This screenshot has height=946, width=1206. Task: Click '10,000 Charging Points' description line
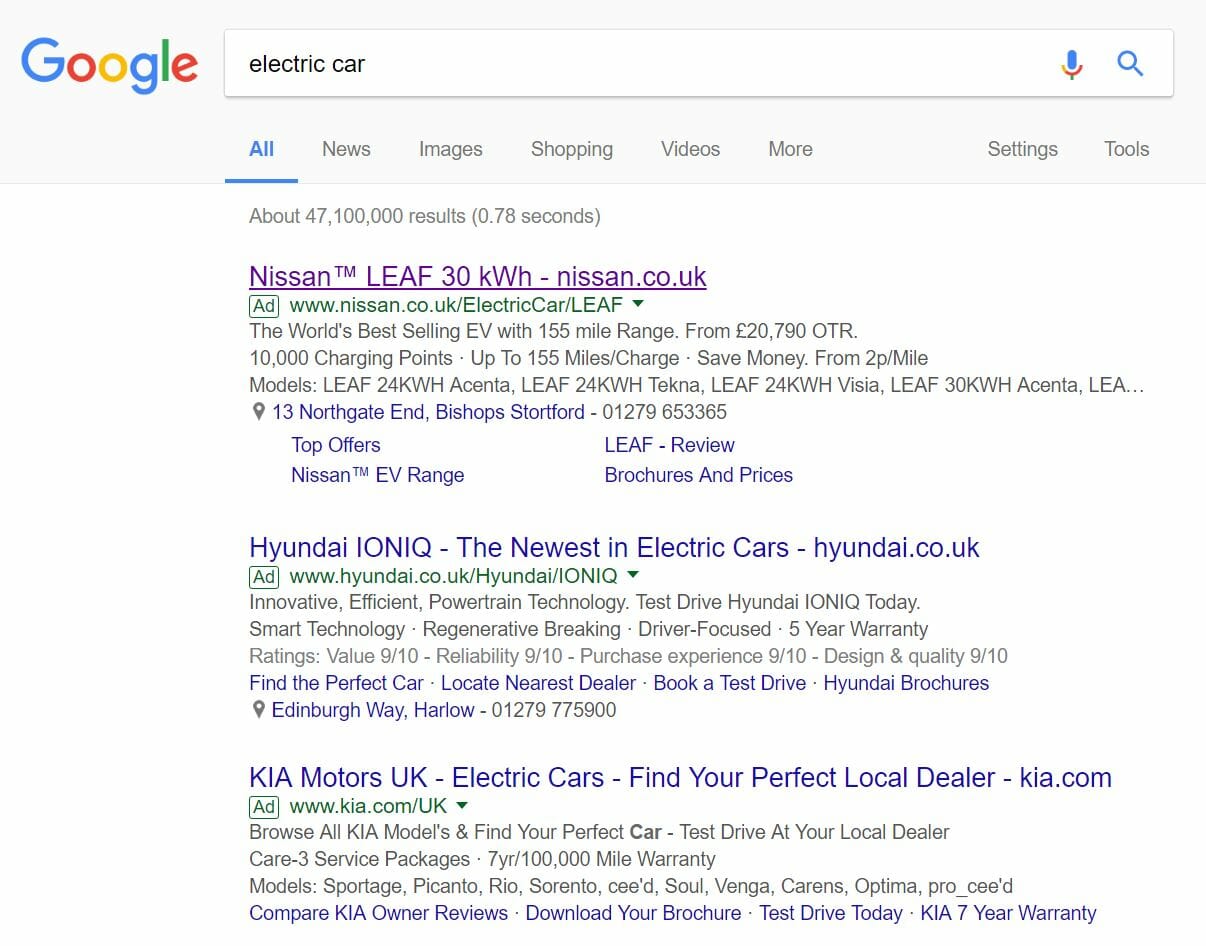click(588, 358)
